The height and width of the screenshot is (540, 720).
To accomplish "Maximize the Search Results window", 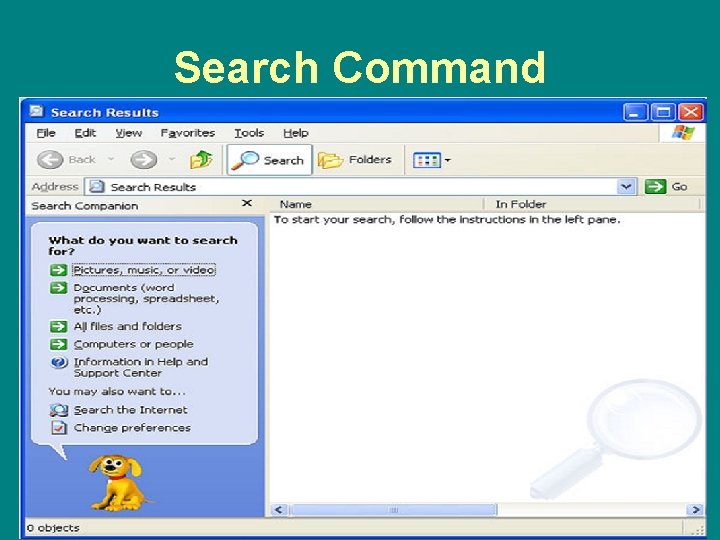I will click(663, 112).
